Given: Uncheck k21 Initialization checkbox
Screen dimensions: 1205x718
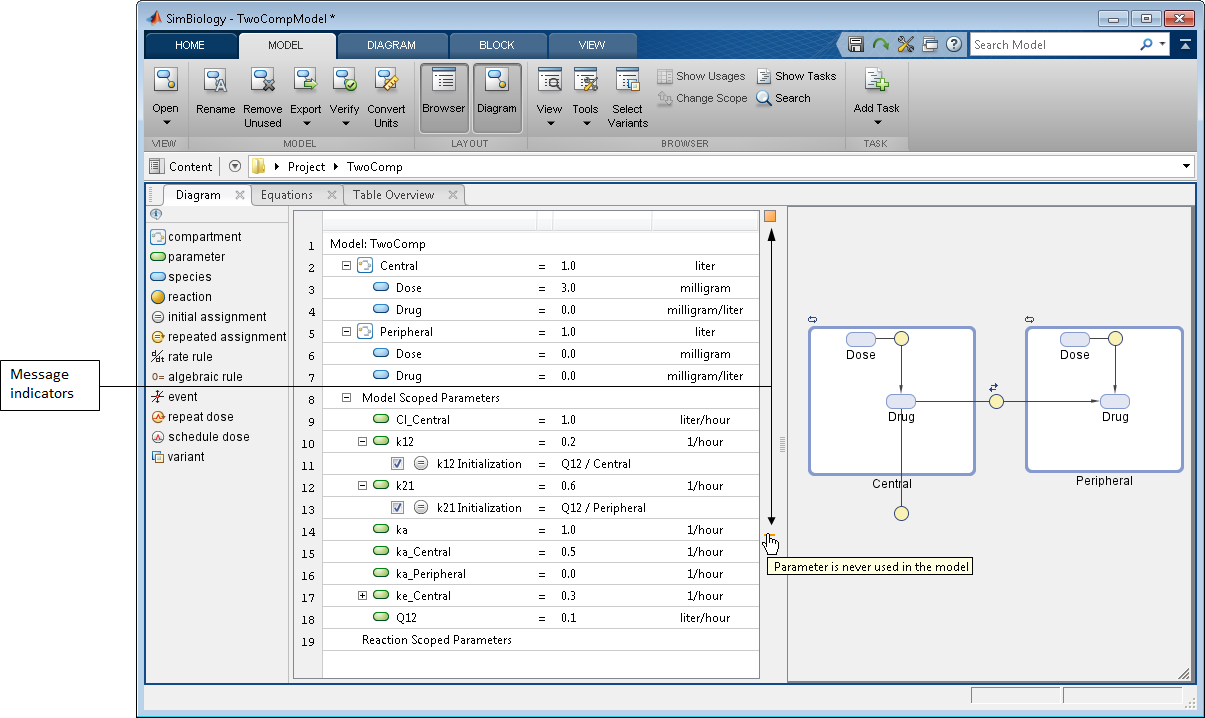Looking at the screenshot, I should (x=397, y=508).
